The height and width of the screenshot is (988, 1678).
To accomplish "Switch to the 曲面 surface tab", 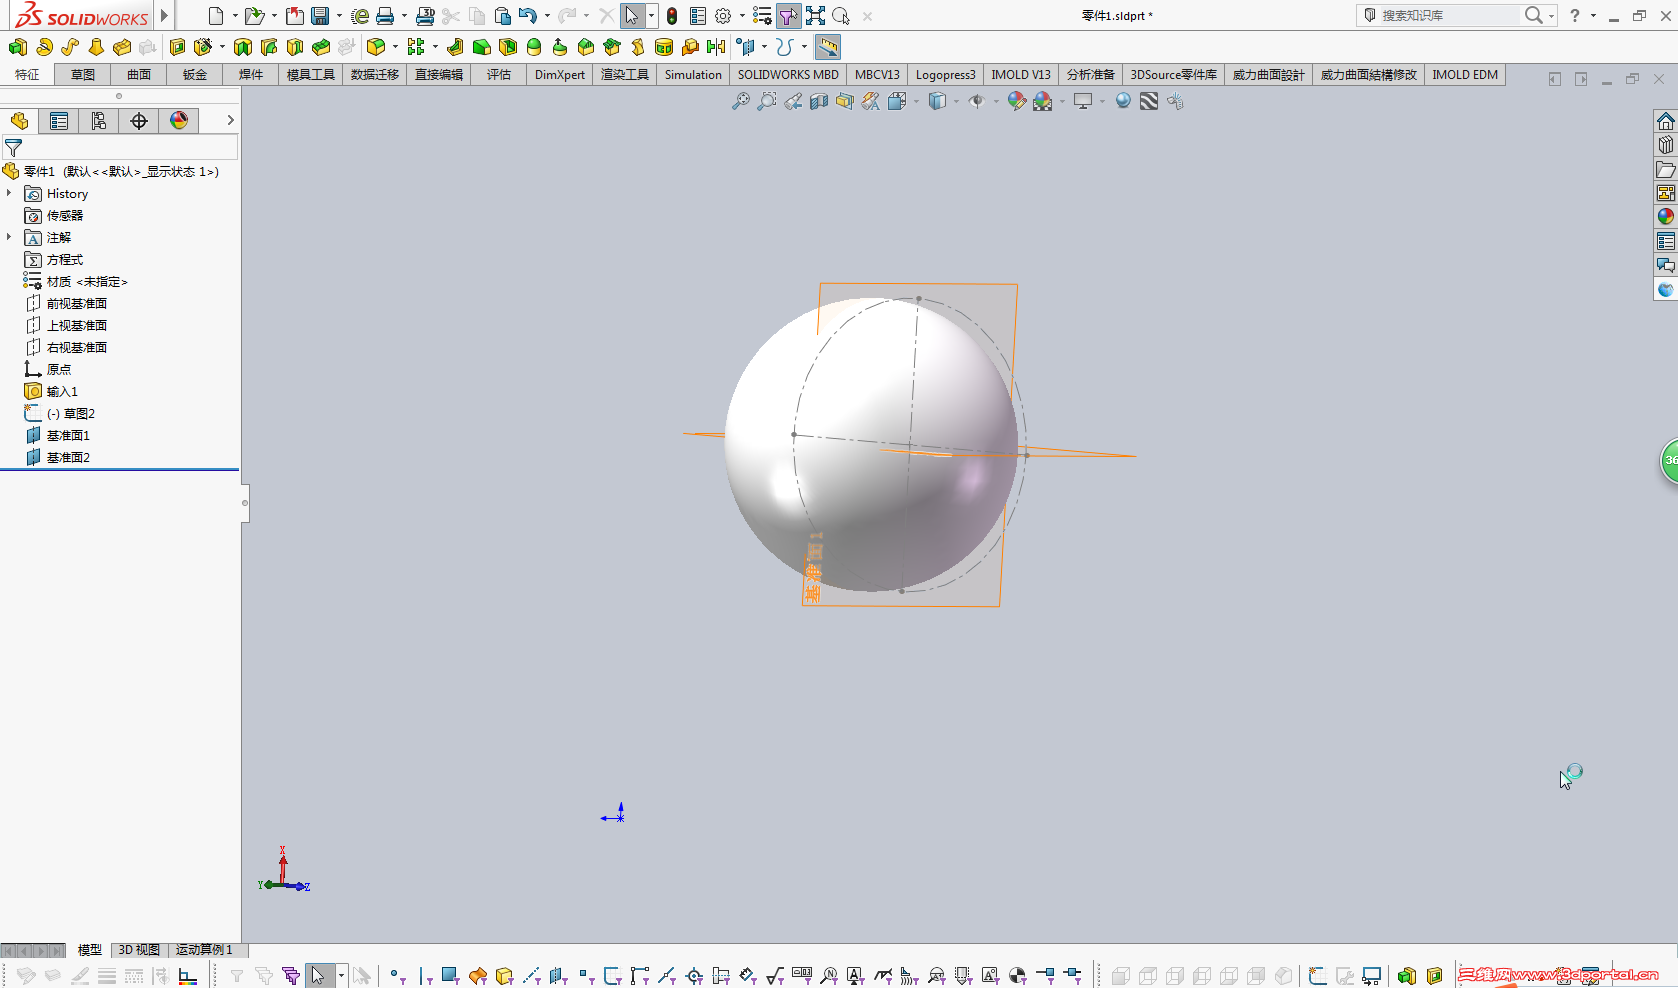I will tap(139, 75).
